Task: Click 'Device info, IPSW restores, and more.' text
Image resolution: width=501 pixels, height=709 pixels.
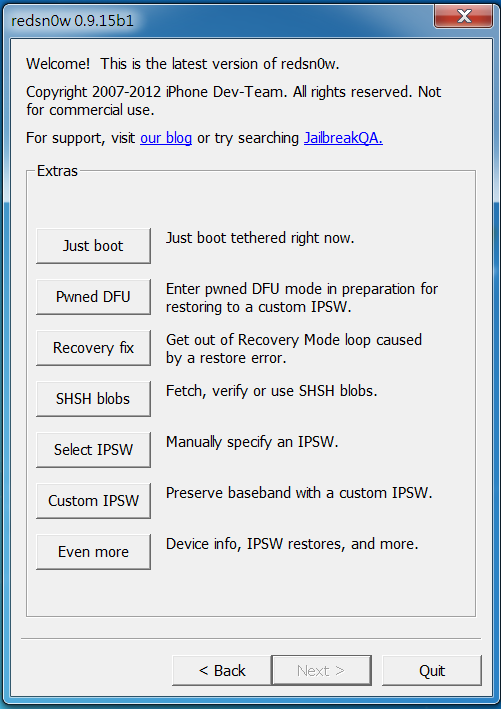Action: tap(292, 544)
